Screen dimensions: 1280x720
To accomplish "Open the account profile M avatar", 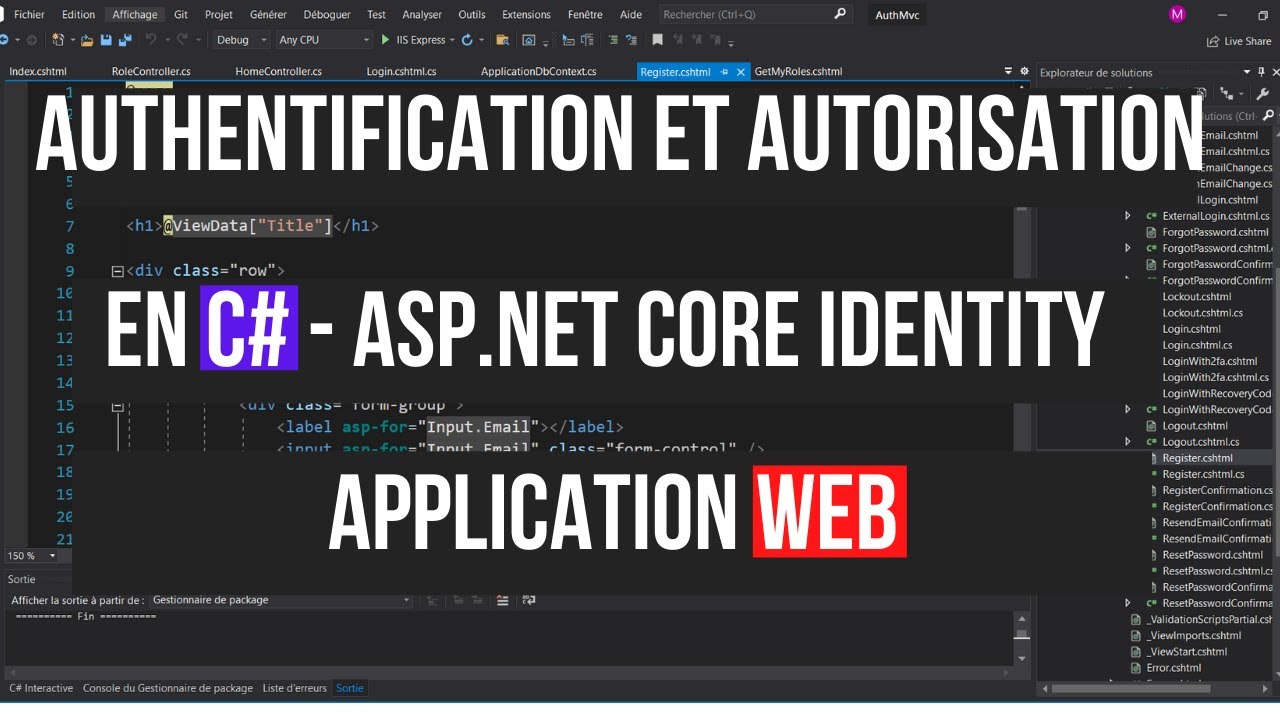I will 1176,15.
